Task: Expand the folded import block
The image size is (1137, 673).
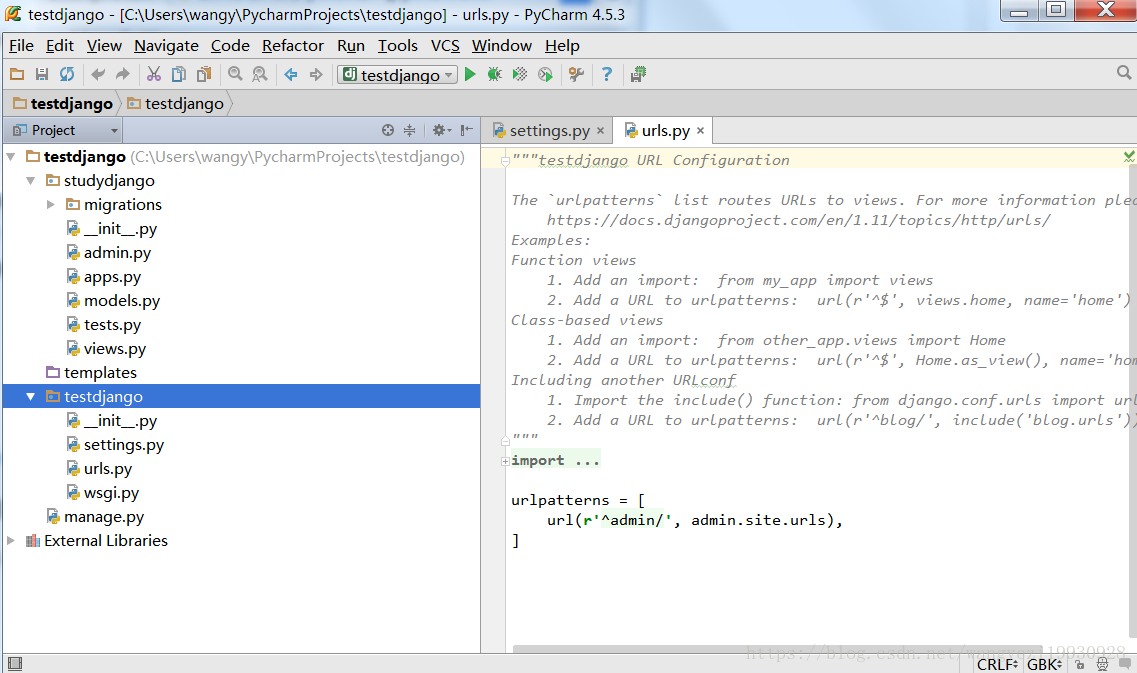Action: click(505, 461)
